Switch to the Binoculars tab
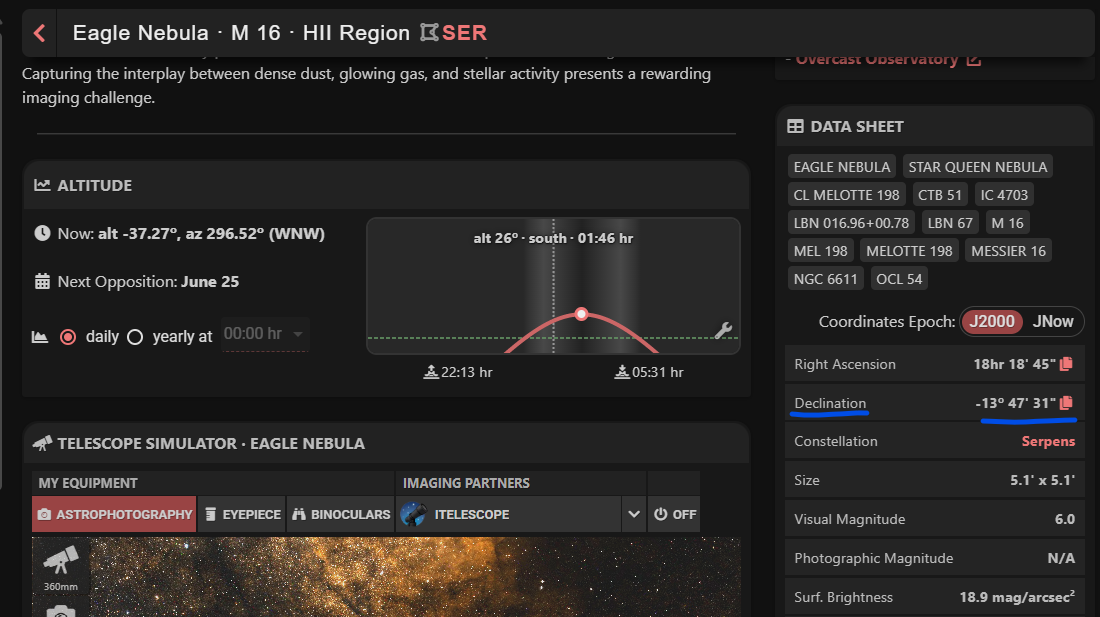Screen dimensions: 1100x617 tap(341, 514)
